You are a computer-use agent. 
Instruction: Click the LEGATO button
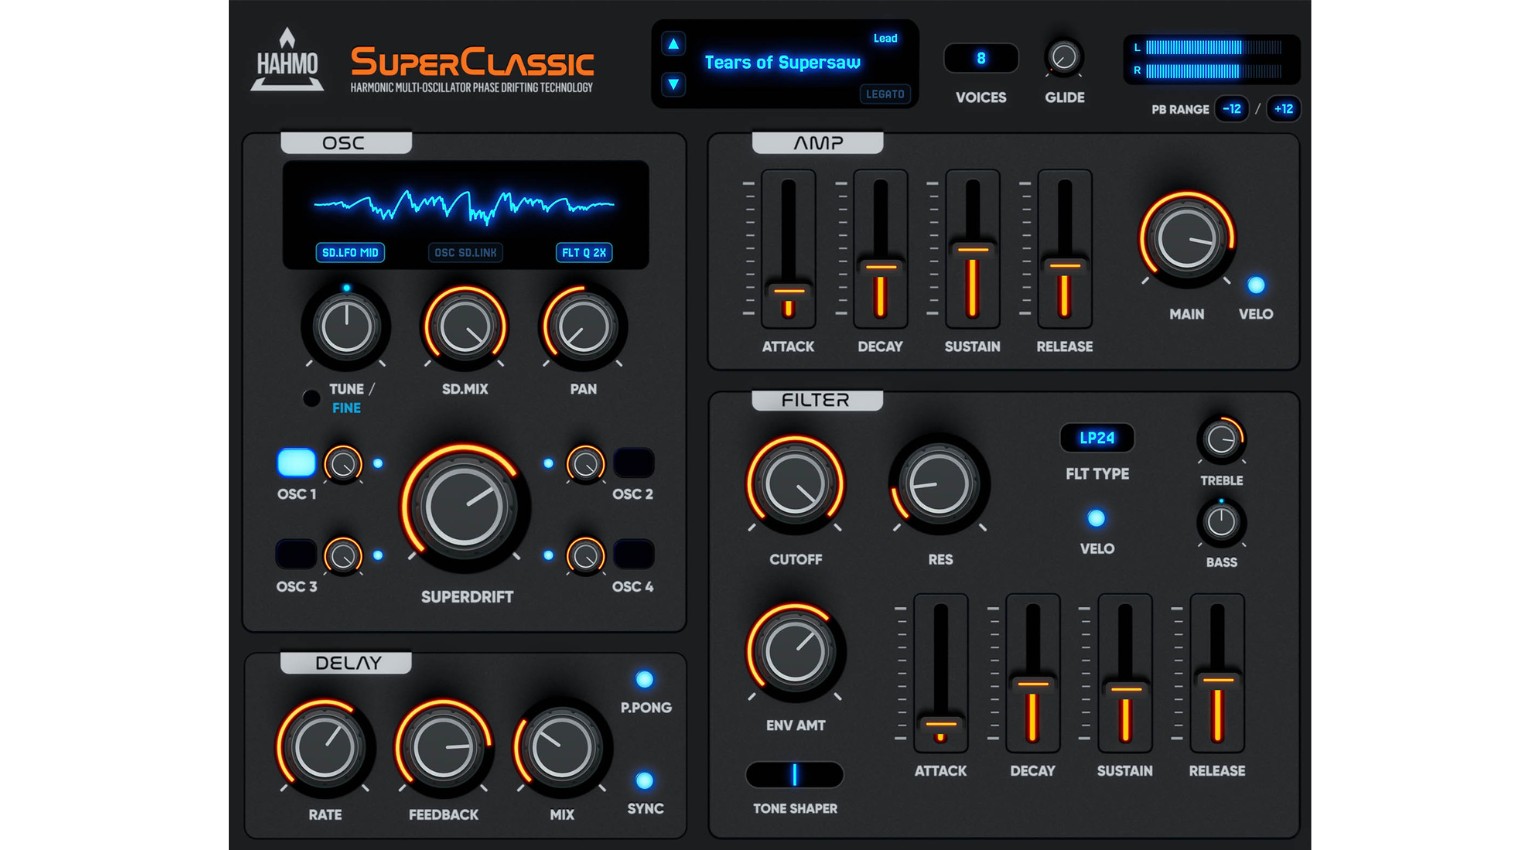pos(885,94)
